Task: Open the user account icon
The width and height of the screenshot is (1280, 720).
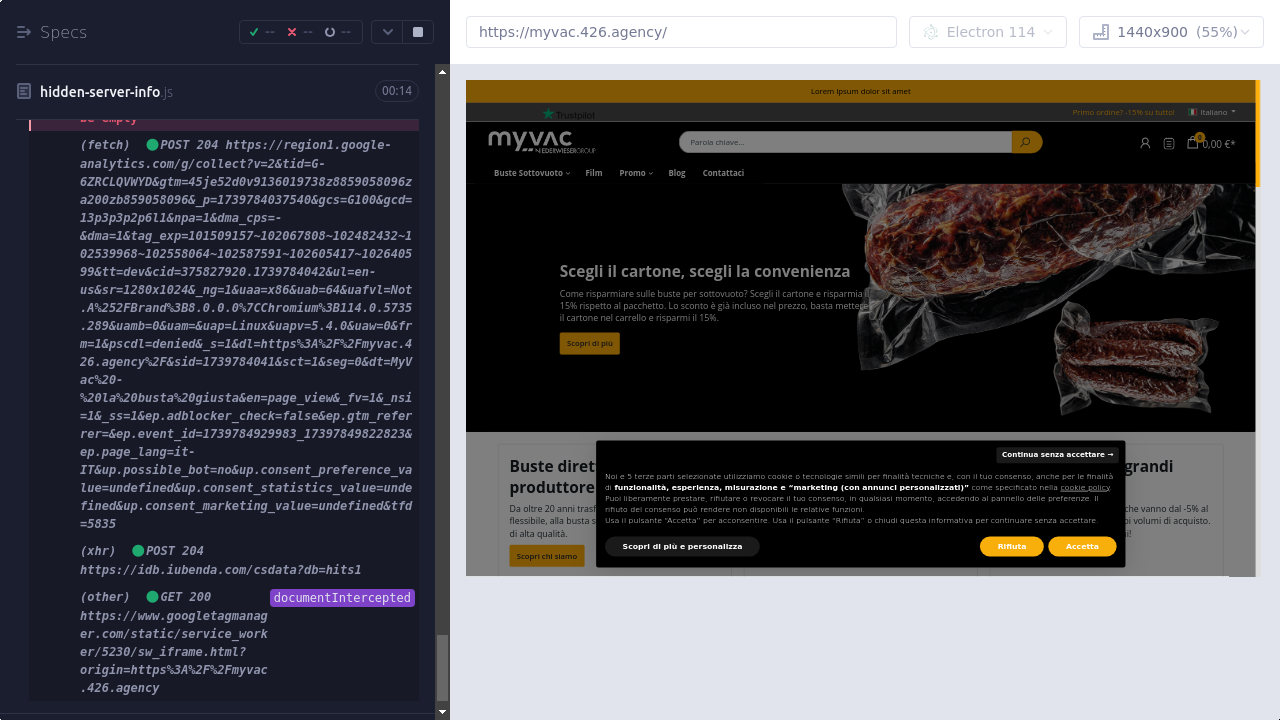Action: click(1145, 143)
